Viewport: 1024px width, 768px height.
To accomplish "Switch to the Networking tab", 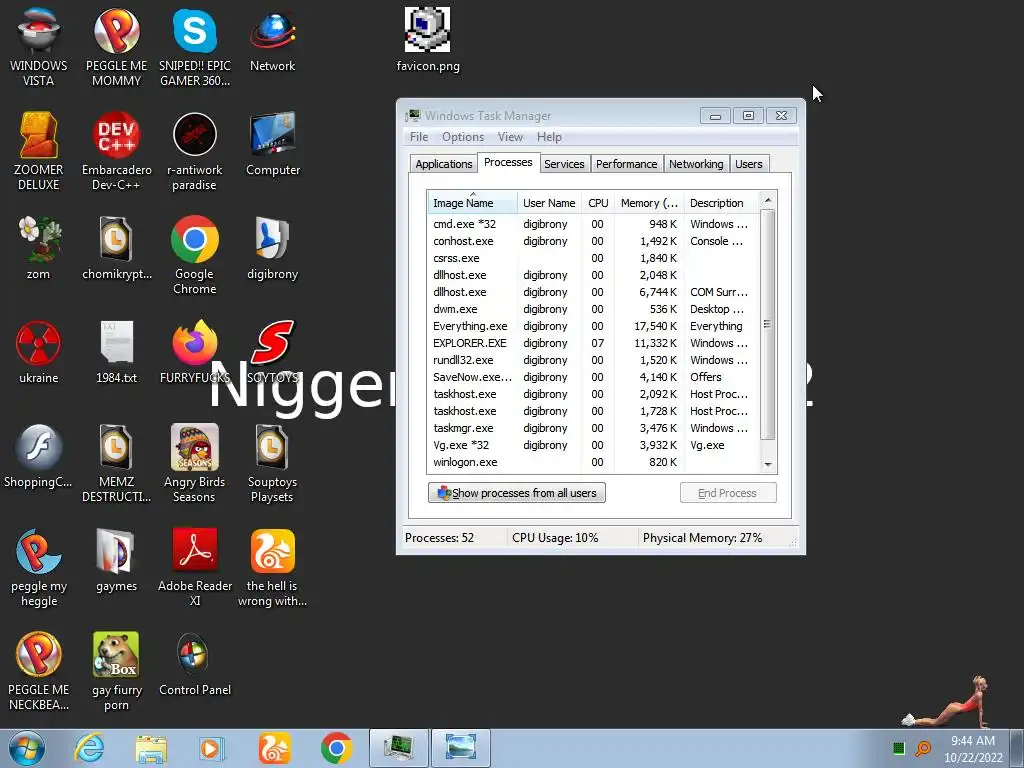I will click(696, 164).
